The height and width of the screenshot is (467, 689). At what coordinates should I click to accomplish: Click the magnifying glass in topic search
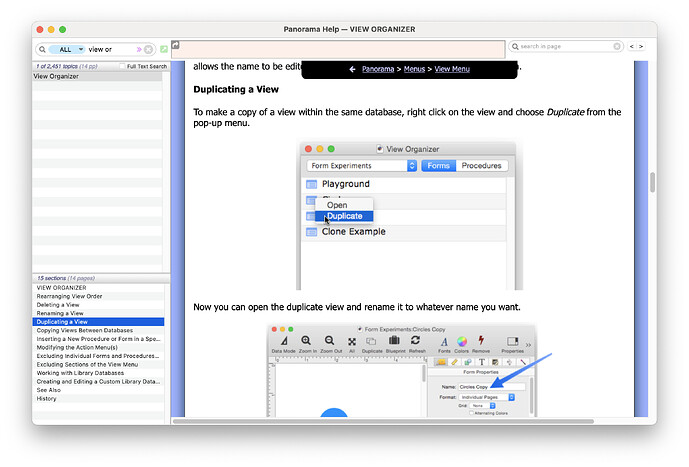coord(45,49)
